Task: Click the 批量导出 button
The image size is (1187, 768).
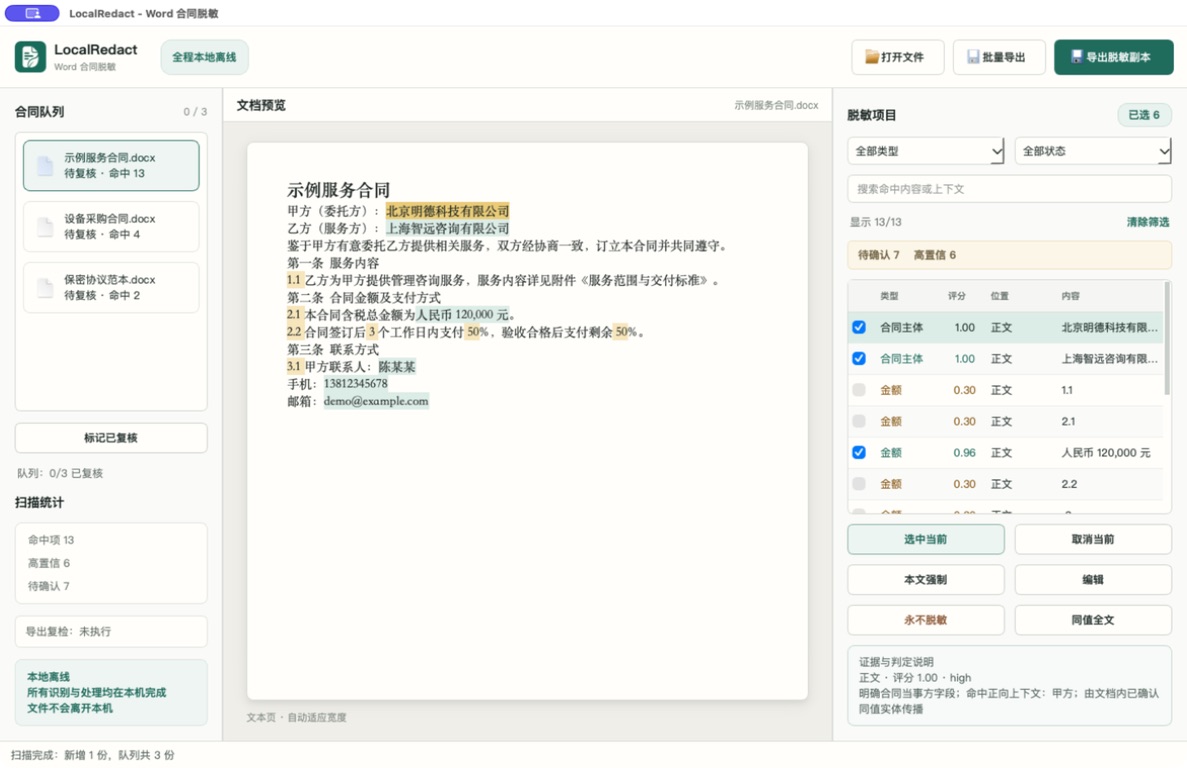Action: (x=999, y=57)
